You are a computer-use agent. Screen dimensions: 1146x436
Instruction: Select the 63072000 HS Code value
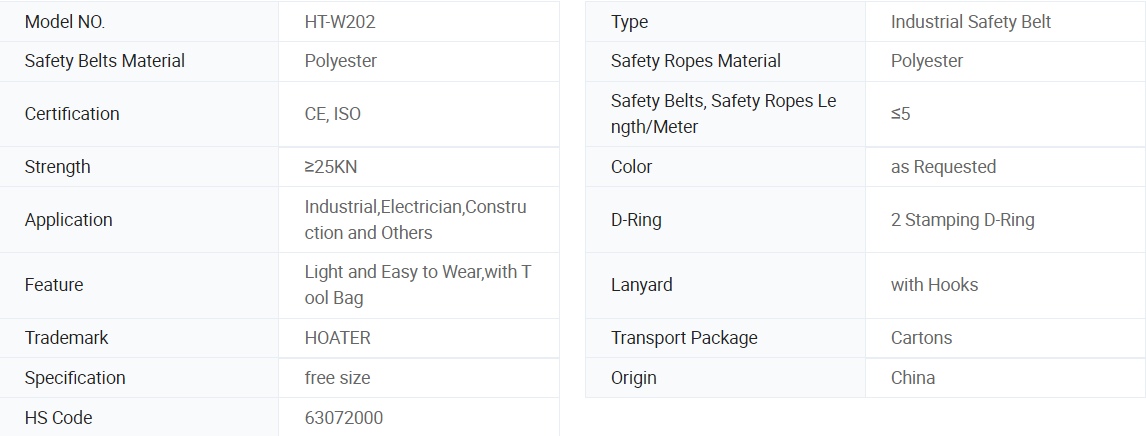tap(344, 418)
